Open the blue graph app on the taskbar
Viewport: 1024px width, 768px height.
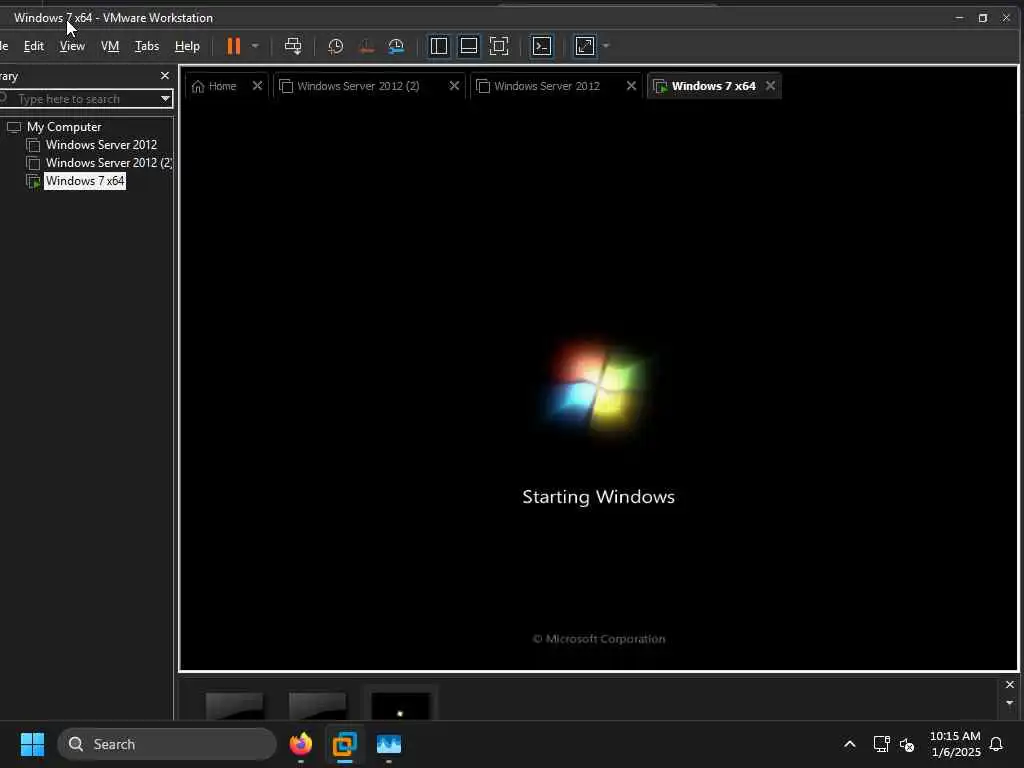tap(389, 744)
